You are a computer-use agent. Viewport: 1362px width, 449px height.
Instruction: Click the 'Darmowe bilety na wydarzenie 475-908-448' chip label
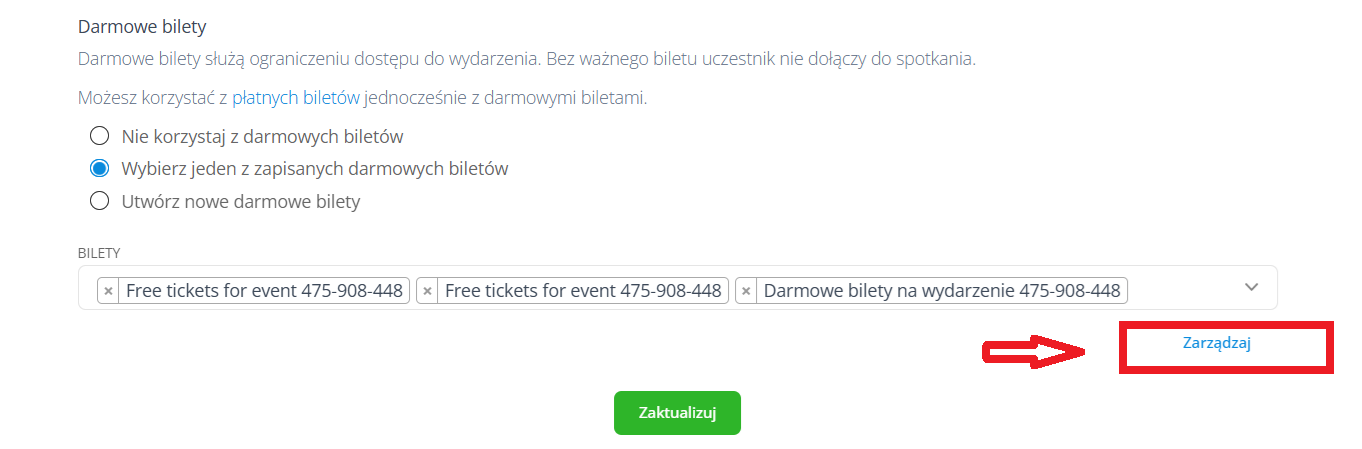pyautogui.click(x=941, y=291)
